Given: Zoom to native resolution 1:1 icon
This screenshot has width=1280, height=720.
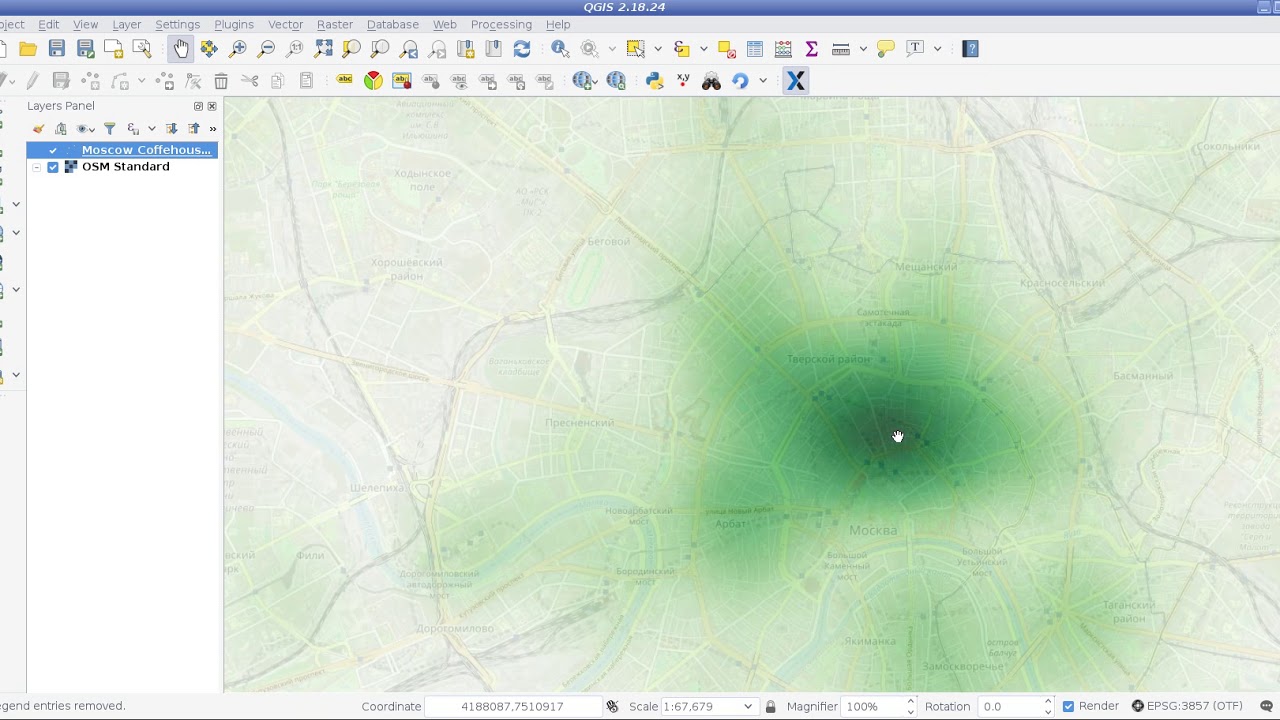Looking at the screenshot, I should pyautogui.click(x=294, y=48).
